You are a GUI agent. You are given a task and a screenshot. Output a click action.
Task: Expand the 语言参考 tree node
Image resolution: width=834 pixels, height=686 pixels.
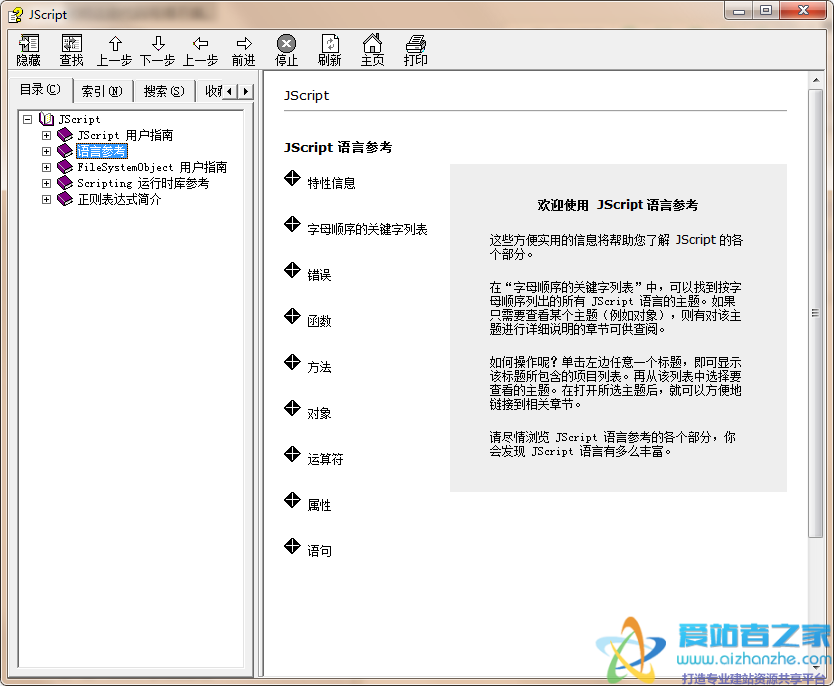pos(46,151)
